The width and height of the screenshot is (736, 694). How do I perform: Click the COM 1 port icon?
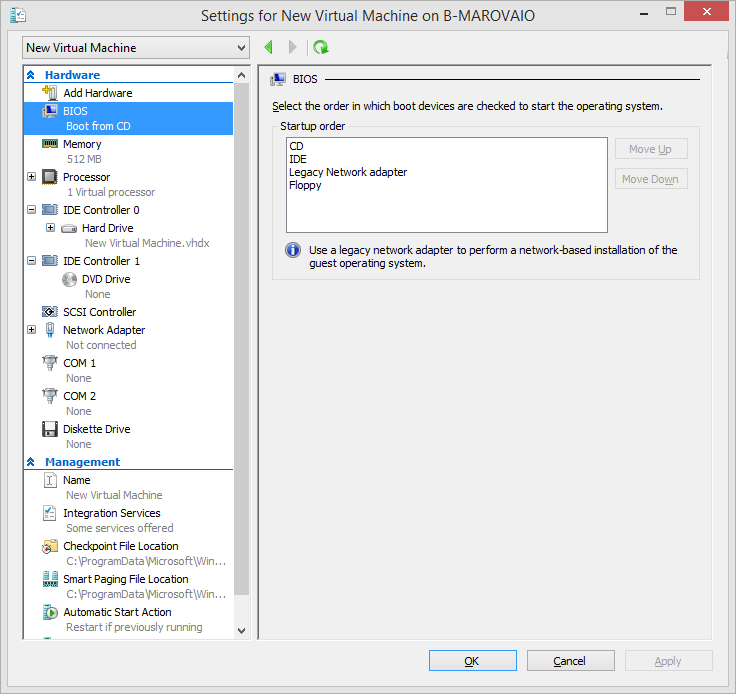[x=49, y=363]
